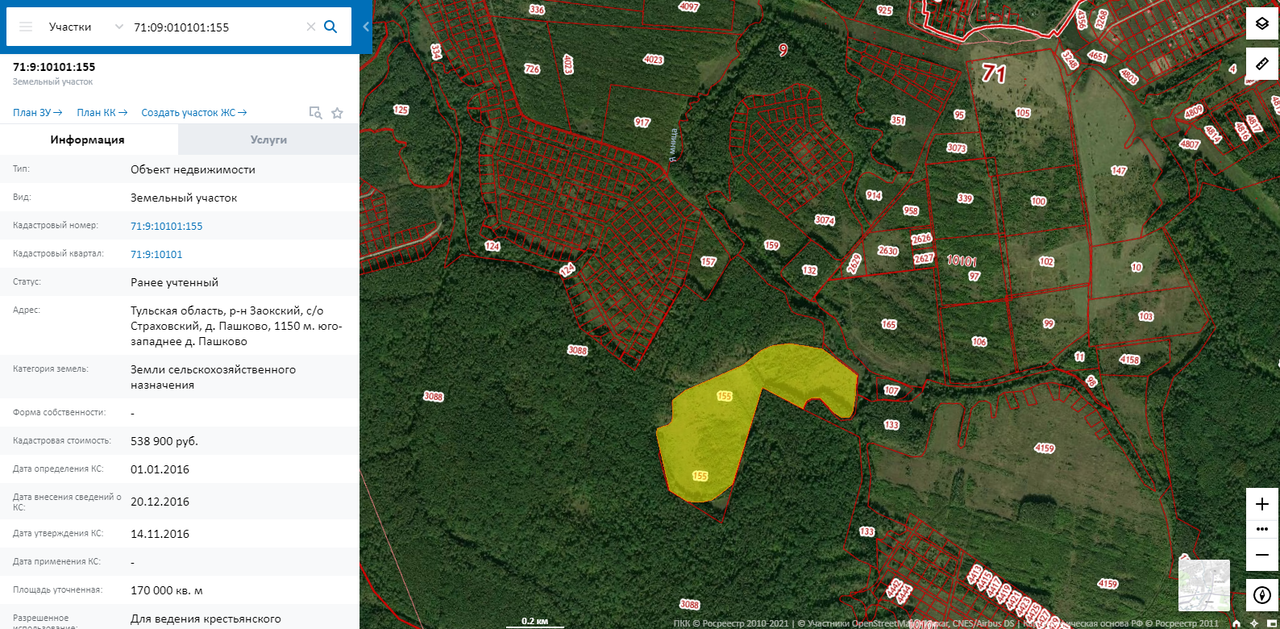Image resolution: width=1280 pixels, height=629 pixels.
Task: Clear the search query with the X
Action: tap(311, 27)
